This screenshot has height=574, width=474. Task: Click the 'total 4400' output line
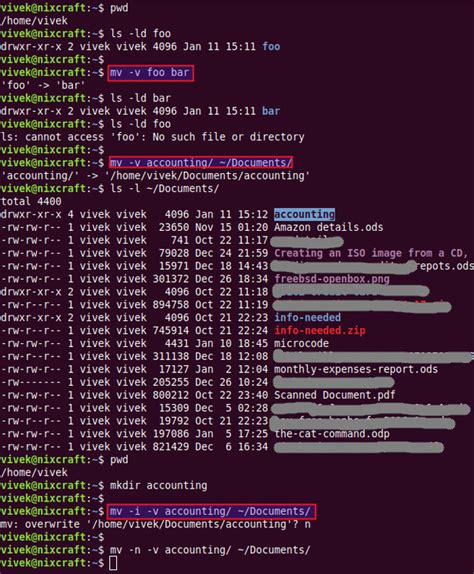coord(31,201)
